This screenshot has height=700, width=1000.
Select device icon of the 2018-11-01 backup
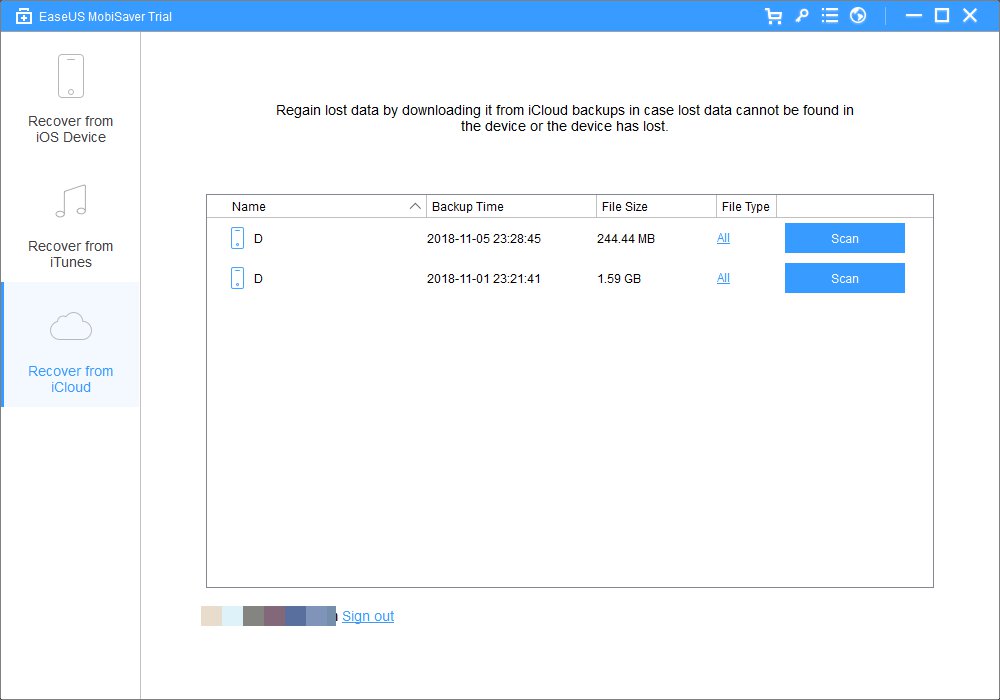point(237,278)
